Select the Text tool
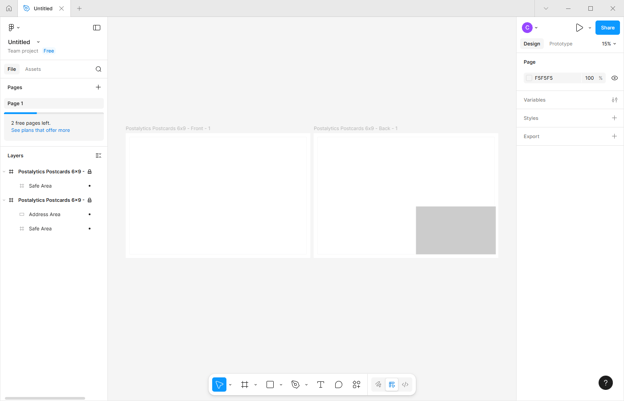This screenshot has height=401, width=624. point(320,384)
